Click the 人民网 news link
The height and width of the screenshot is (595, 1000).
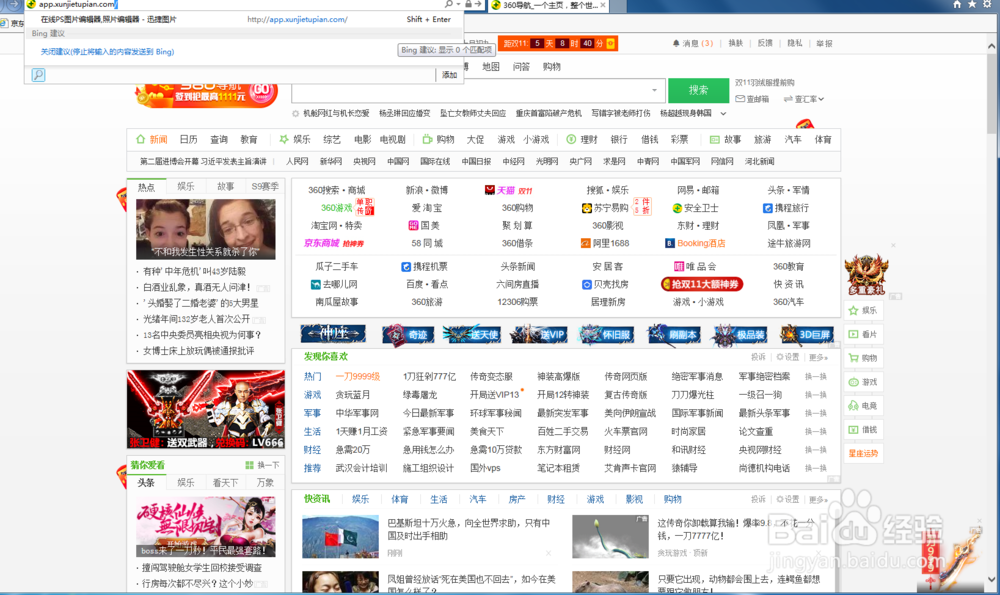pyautogui.click(x=297, y=161)
